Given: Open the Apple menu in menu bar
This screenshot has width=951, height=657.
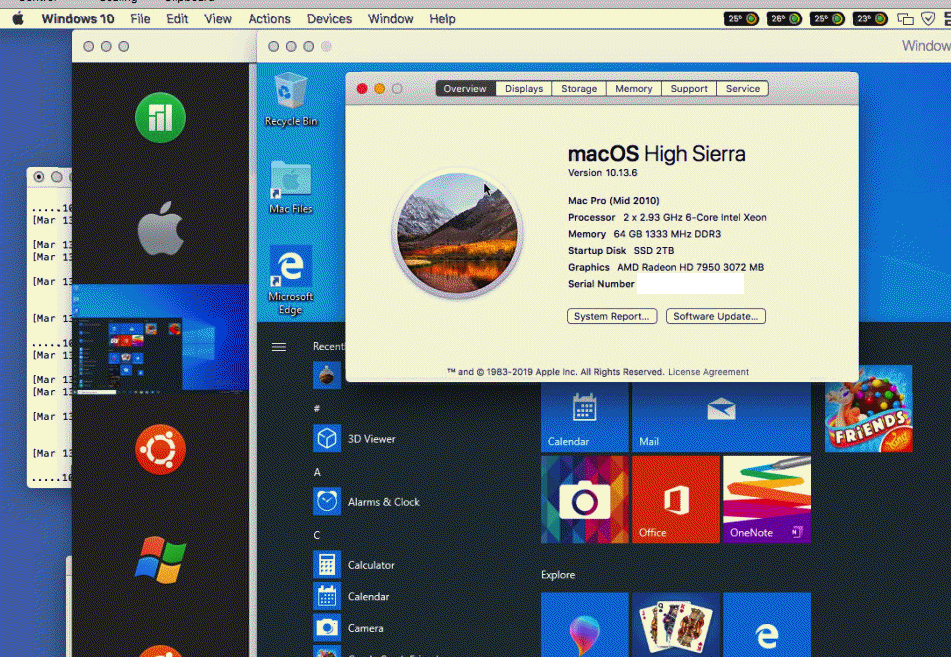Looking at the screenshot, I should 18,19.
